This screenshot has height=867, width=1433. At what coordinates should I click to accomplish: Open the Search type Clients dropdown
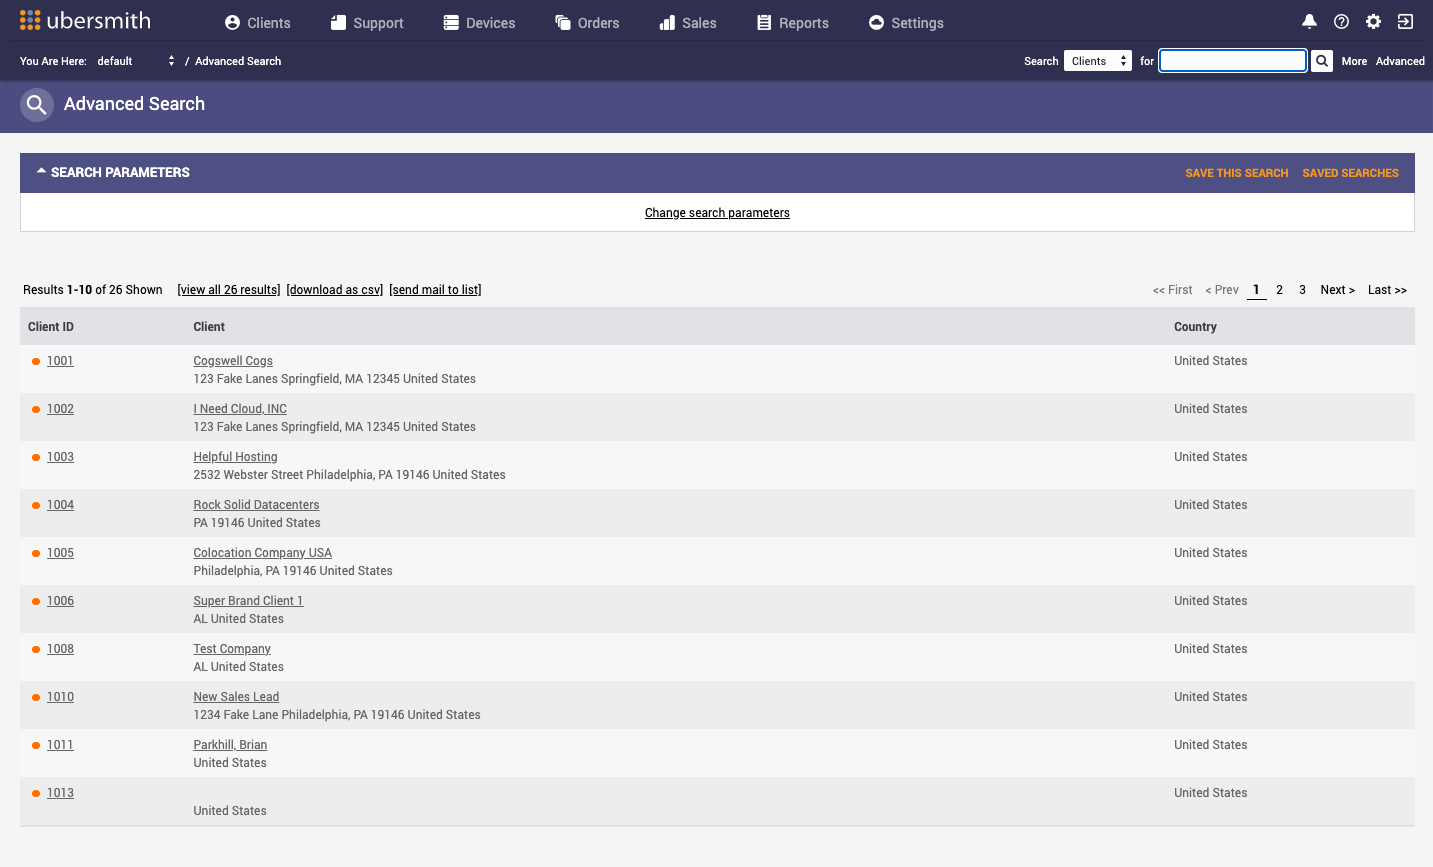click(x=1097, y=61)
